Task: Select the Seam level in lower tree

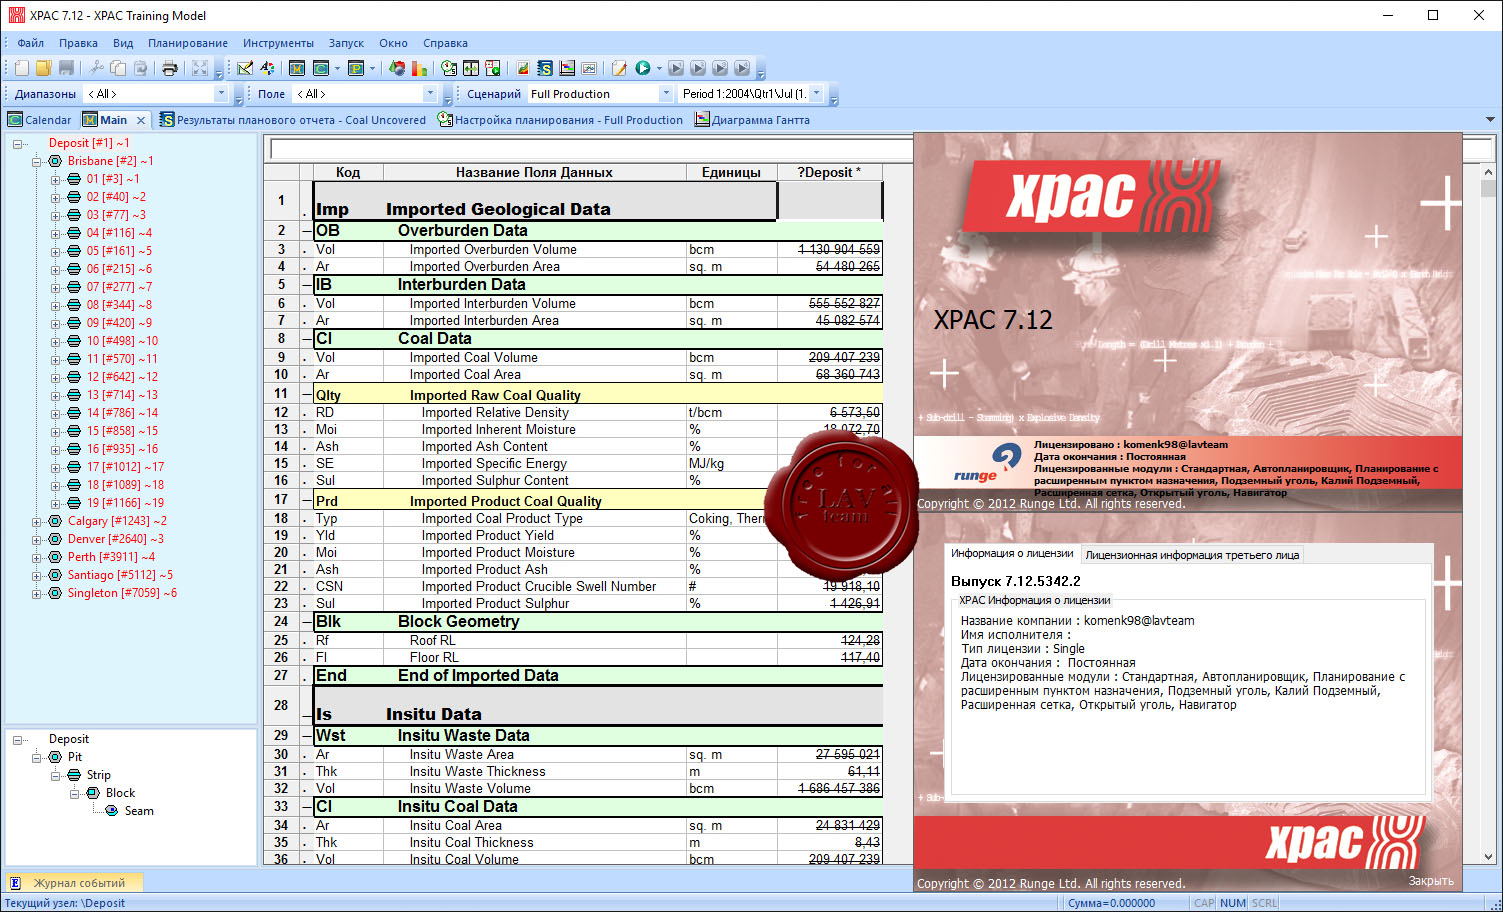Action: pos(139,811)
